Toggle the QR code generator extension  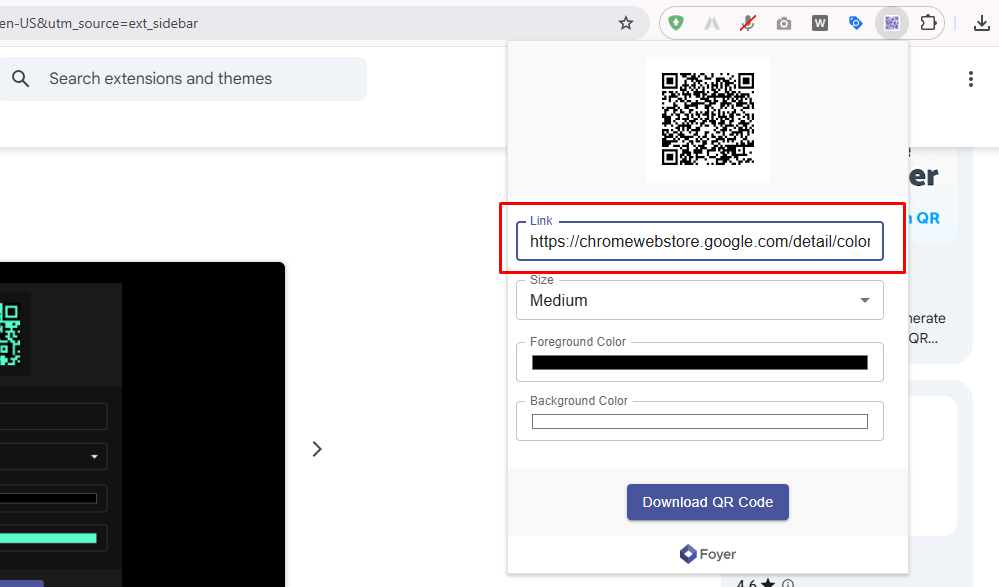(891, 24)
